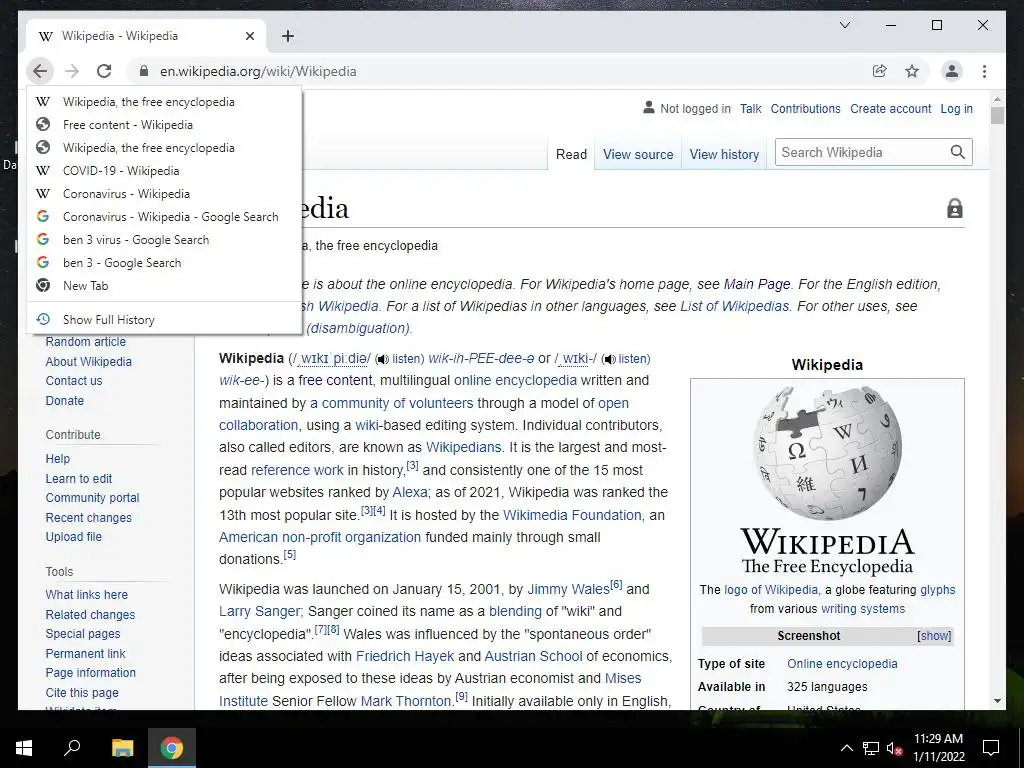The height and width of the screenshot is (768, 1024).
Task: Expand the Screenshot section with show
Action: click(934, 636)
